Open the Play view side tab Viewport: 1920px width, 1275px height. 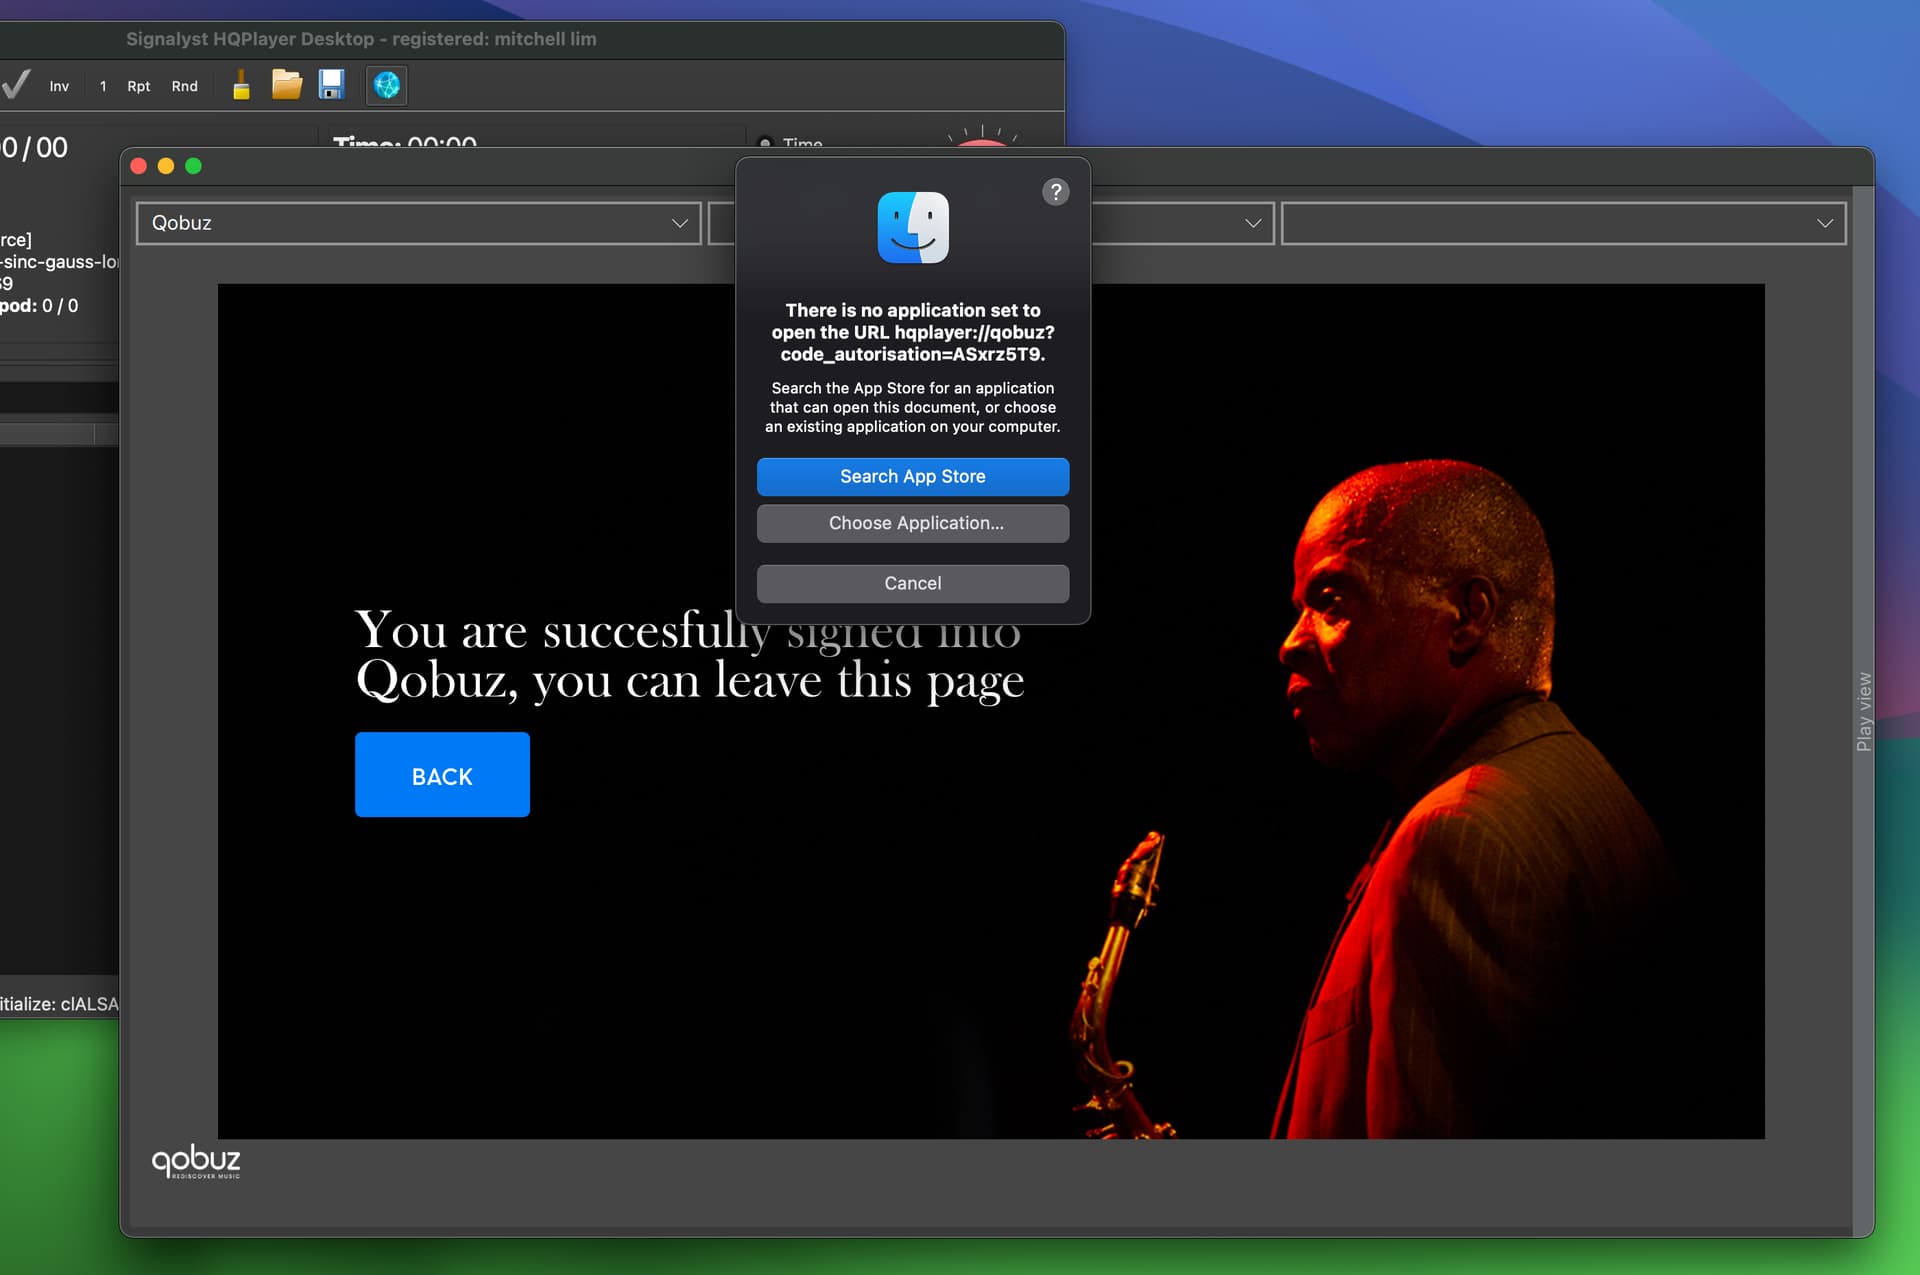[1863, 711]
